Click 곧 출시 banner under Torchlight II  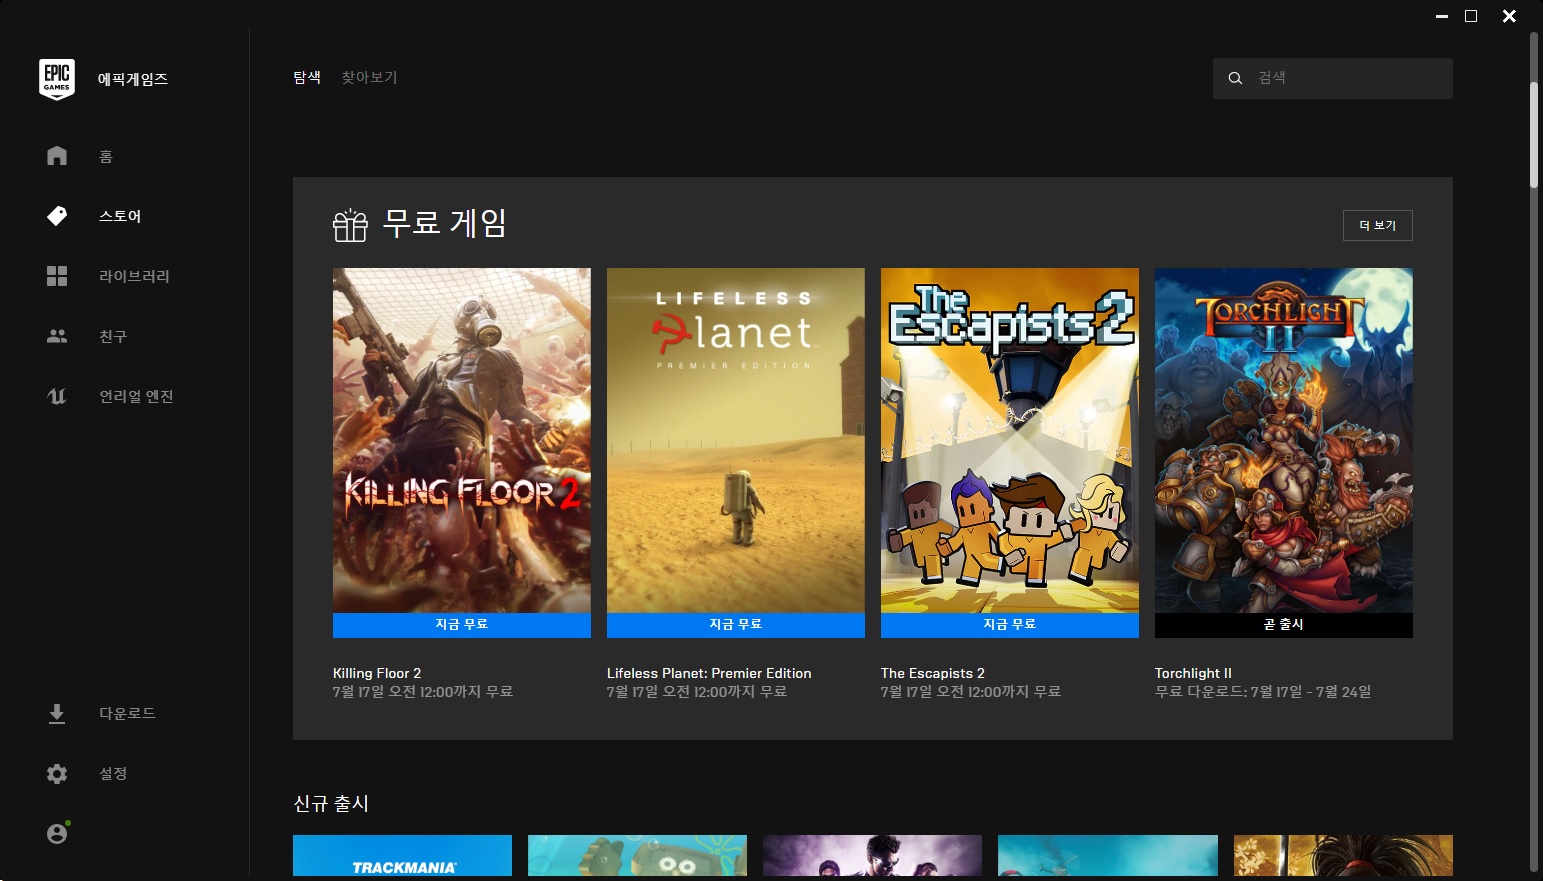click(x=1284, y=625)
